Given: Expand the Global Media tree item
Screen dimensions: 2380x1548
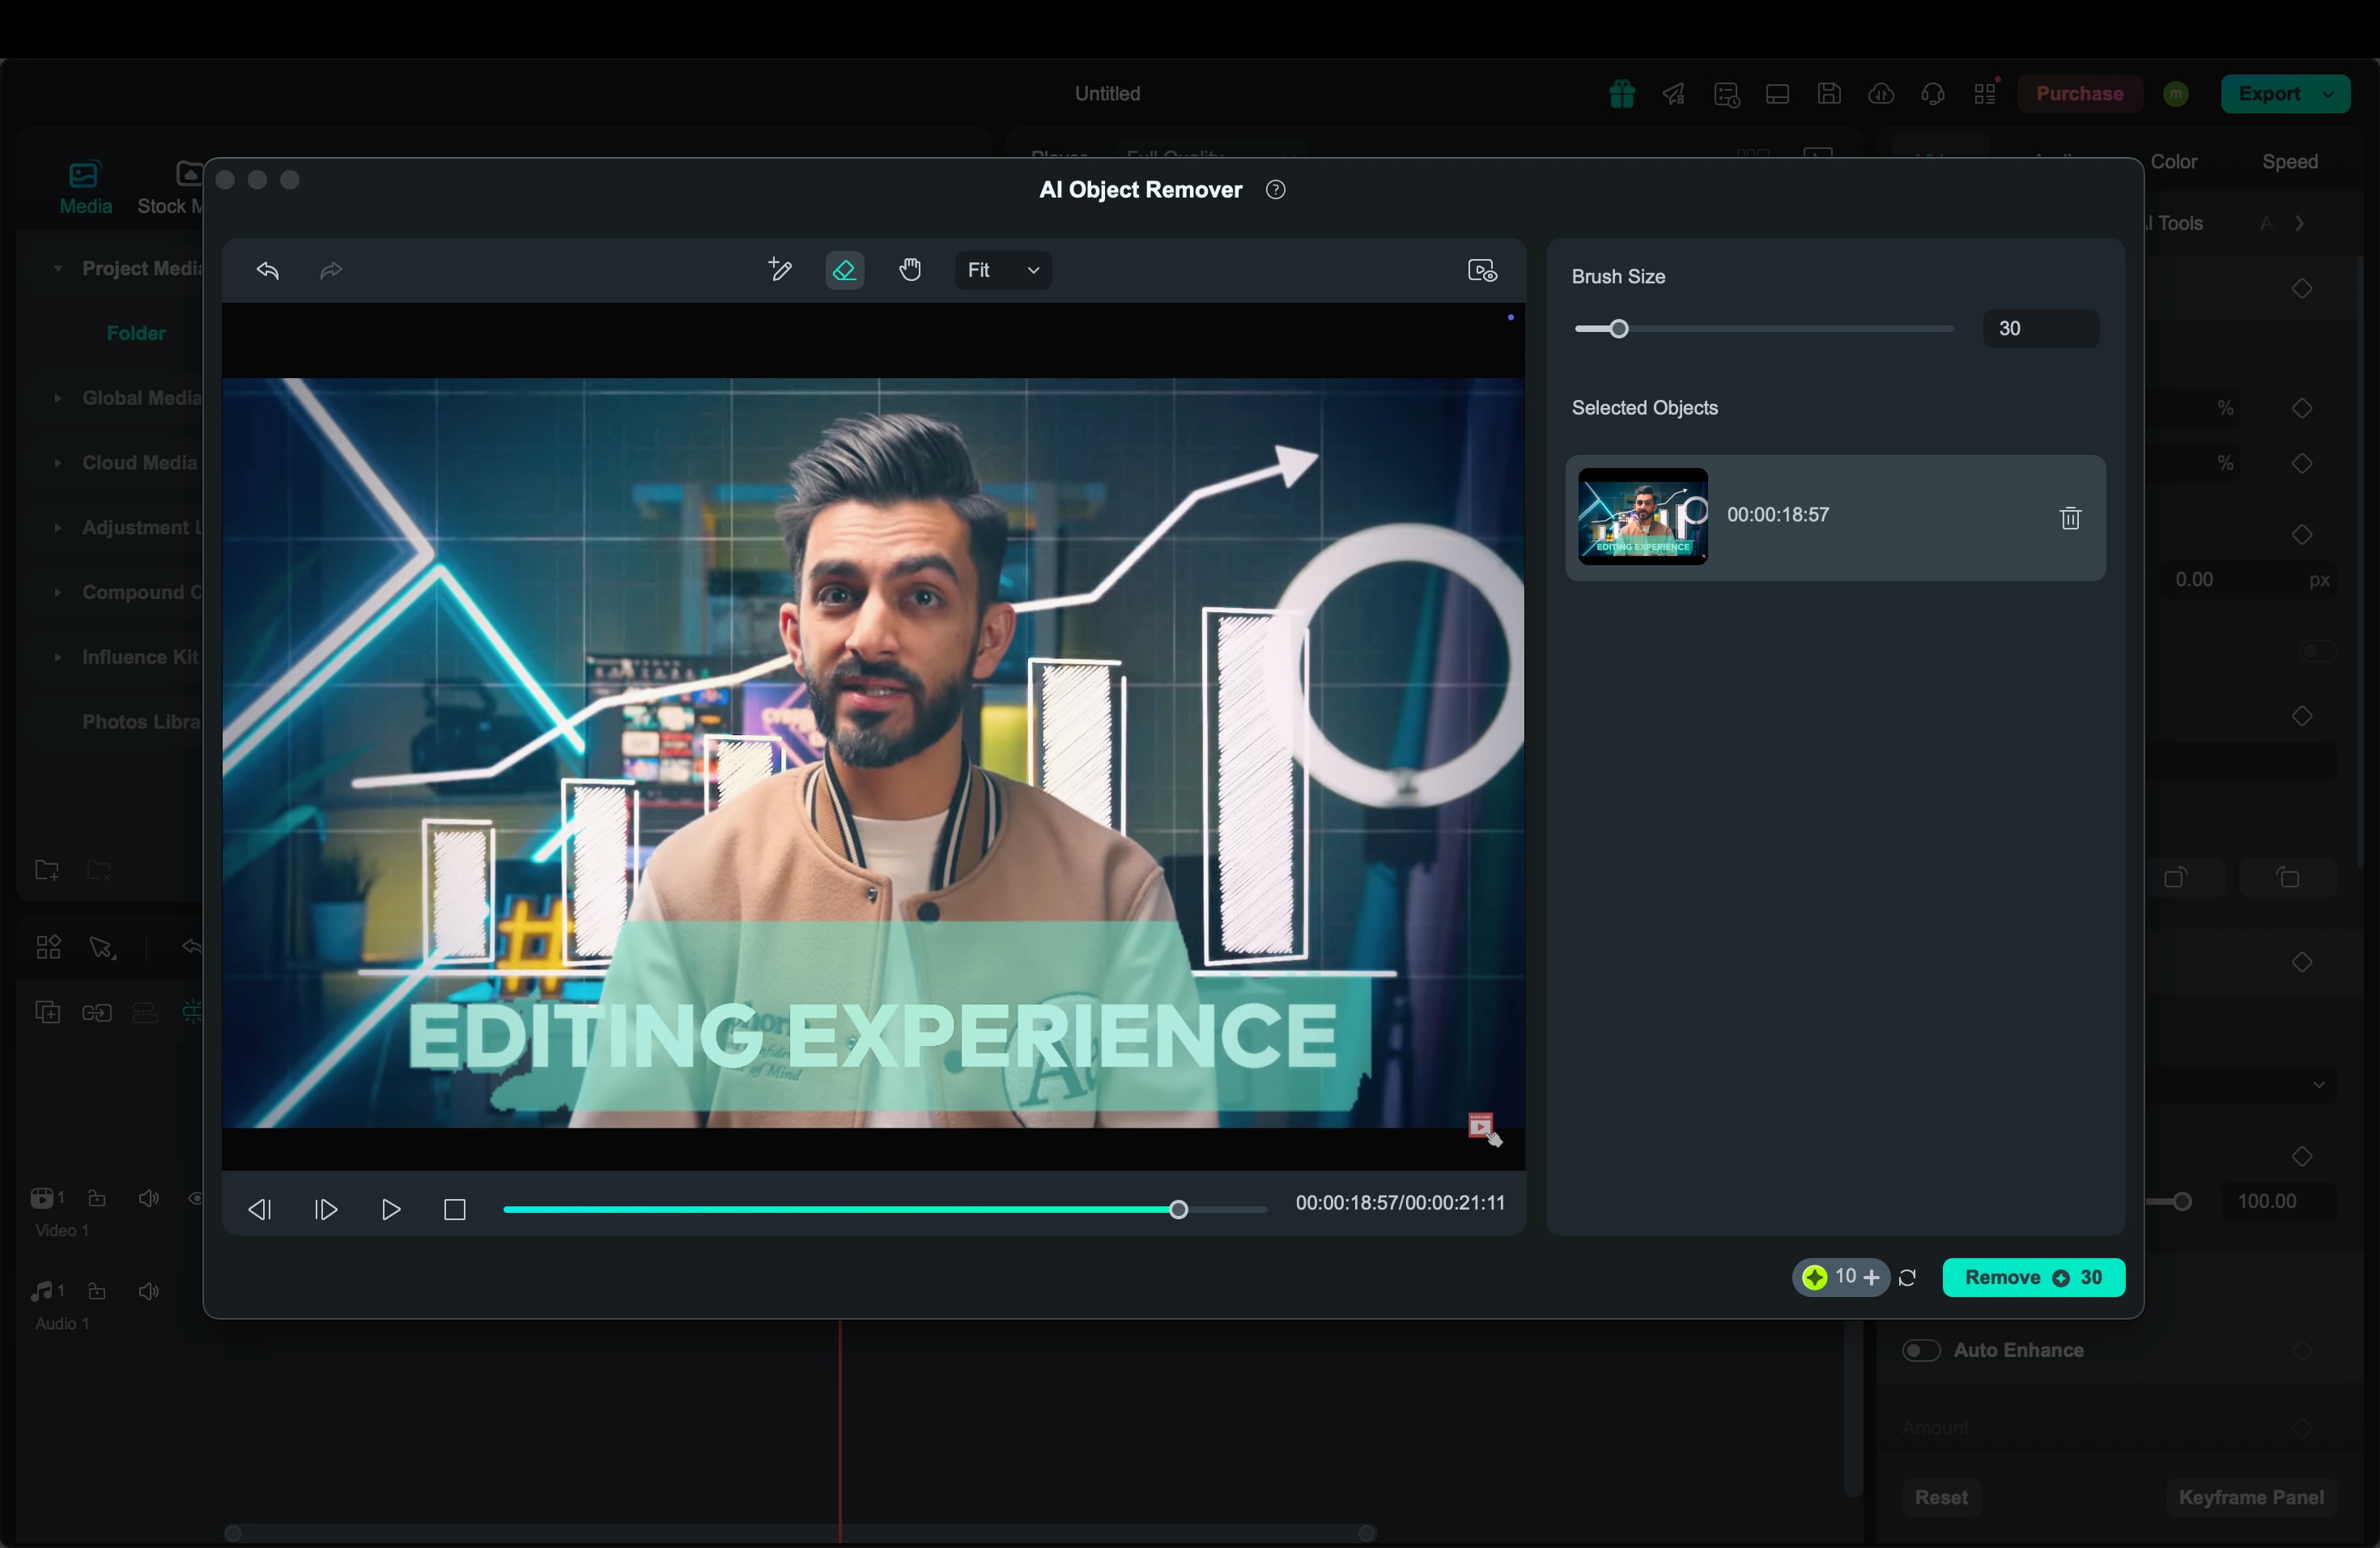Looking at the screenshot, I should [58, 398].
